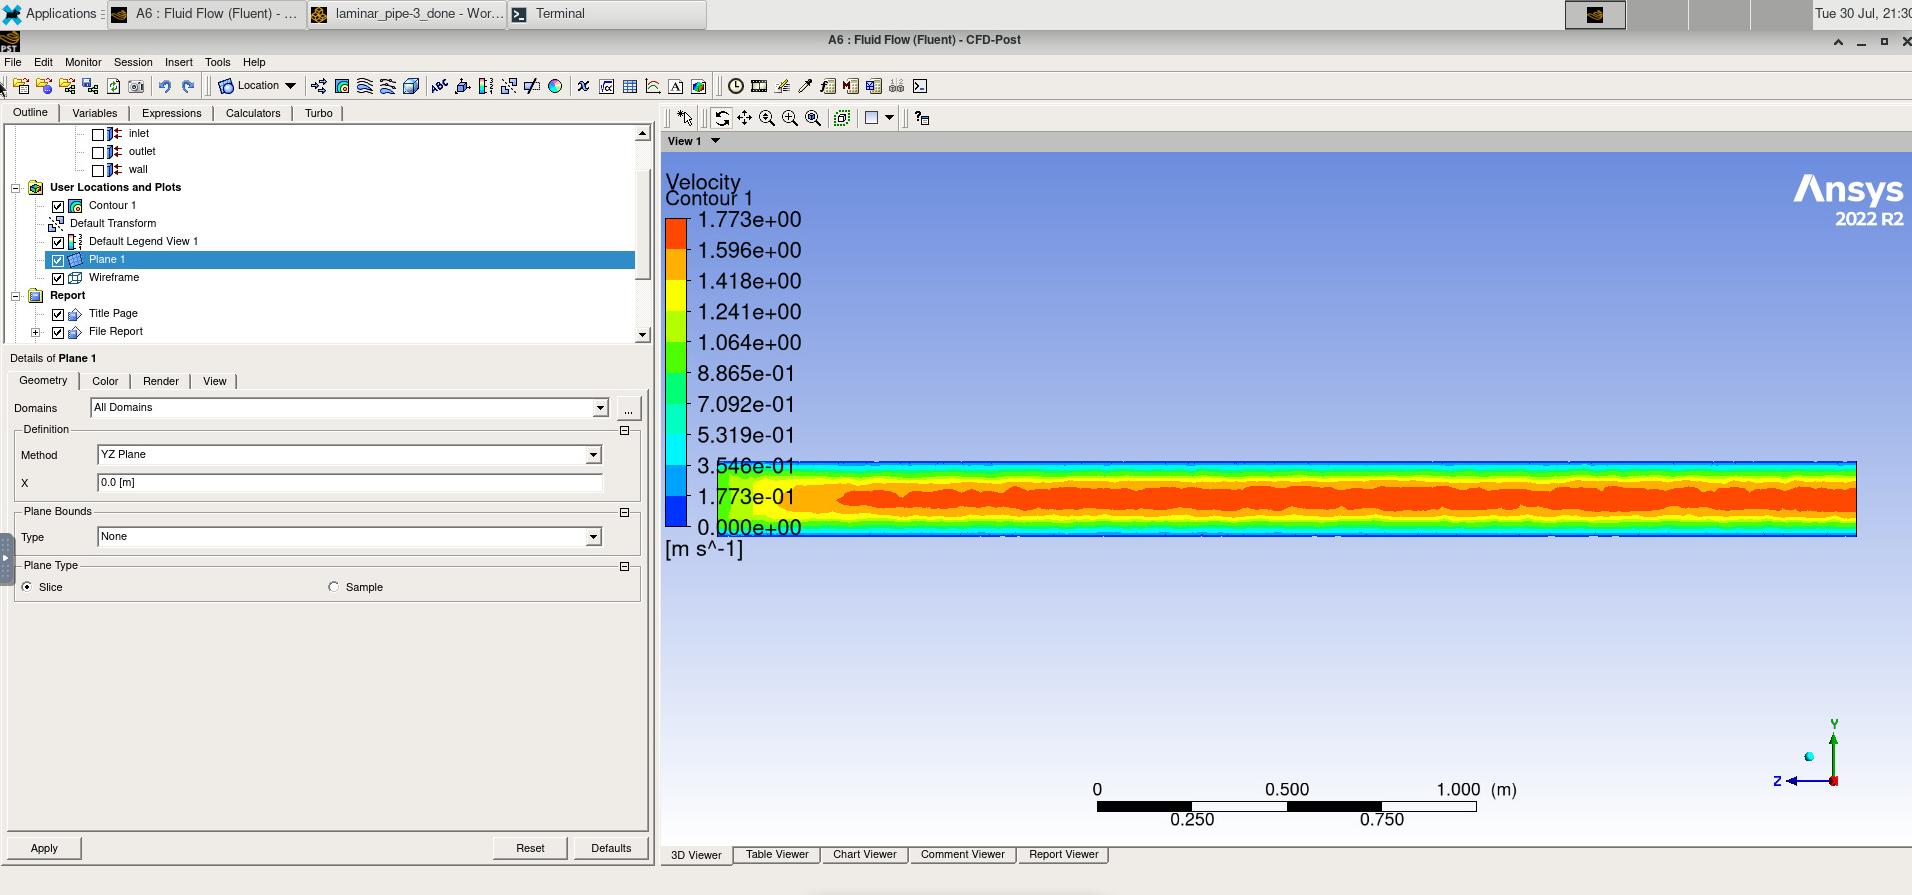Activate the Select mode pointer icon in viewer

(685, 118)
